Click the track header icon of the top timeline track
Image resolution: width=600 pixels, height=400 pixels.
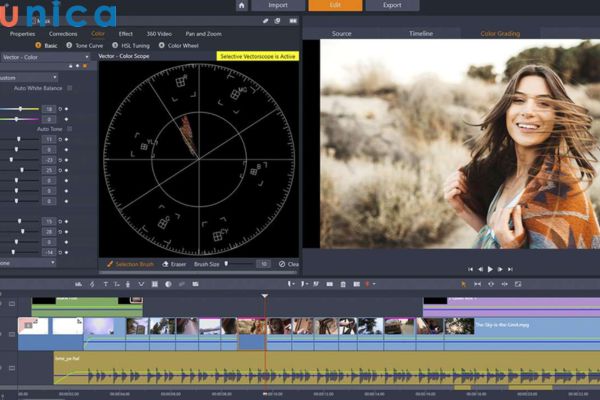click(12, 304)
